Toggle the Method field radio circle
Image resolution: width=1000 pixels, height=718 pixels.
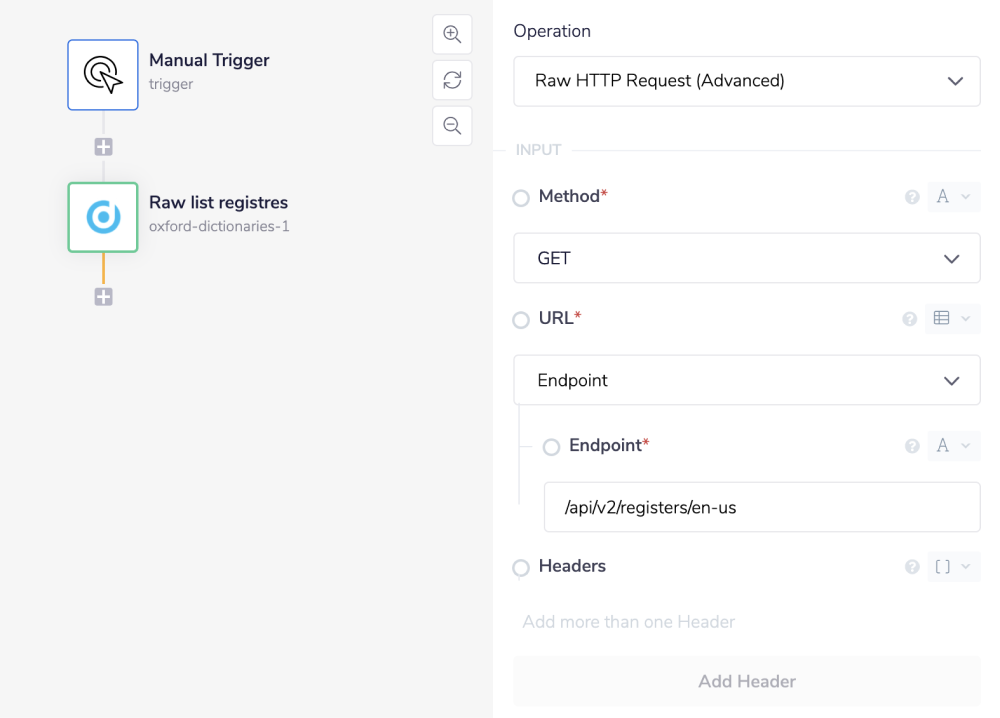521,198
